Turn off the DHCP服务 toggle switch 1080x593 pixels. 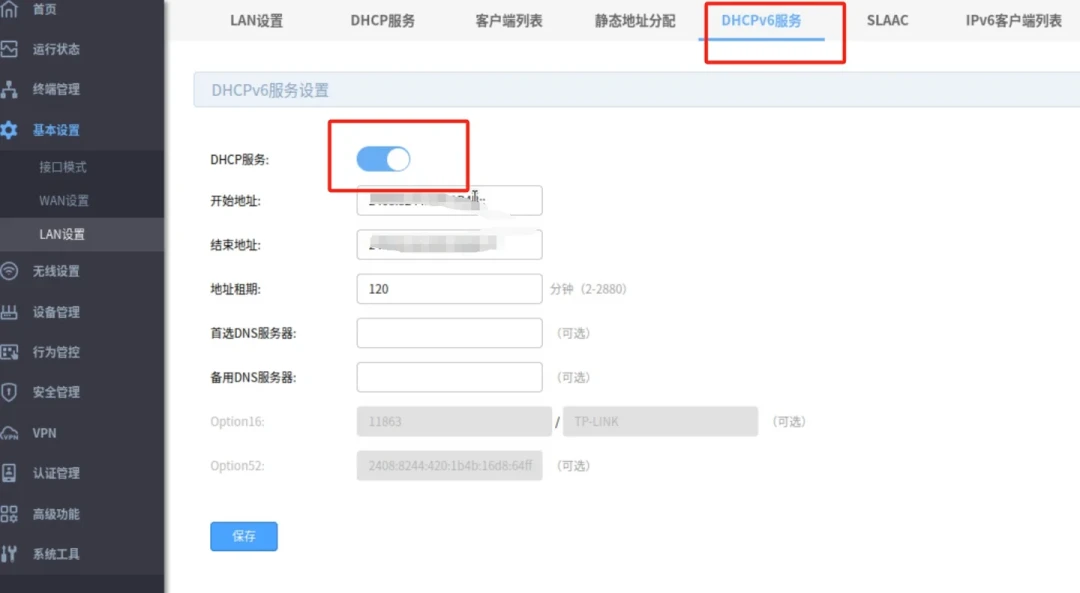(383, 159)
